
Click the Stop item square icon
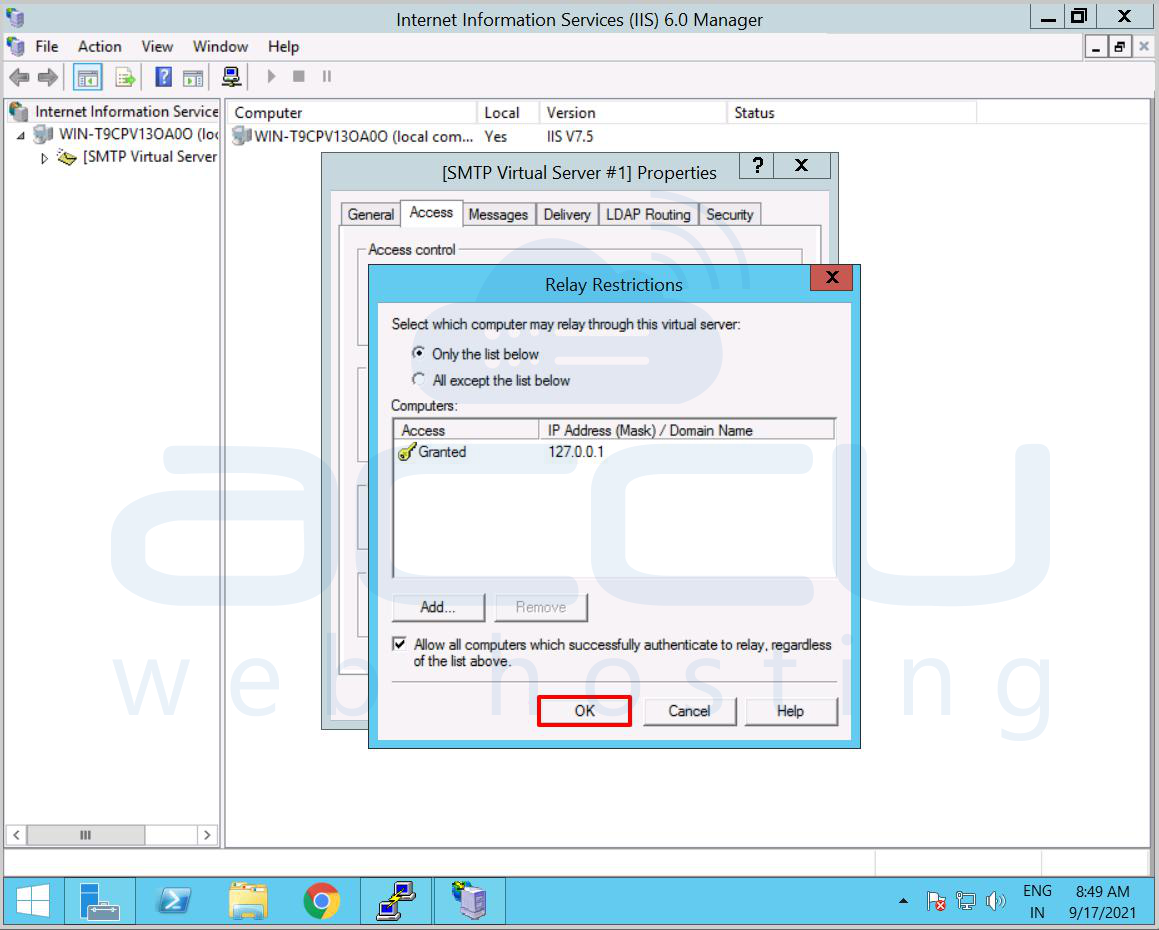click(299, 76)
